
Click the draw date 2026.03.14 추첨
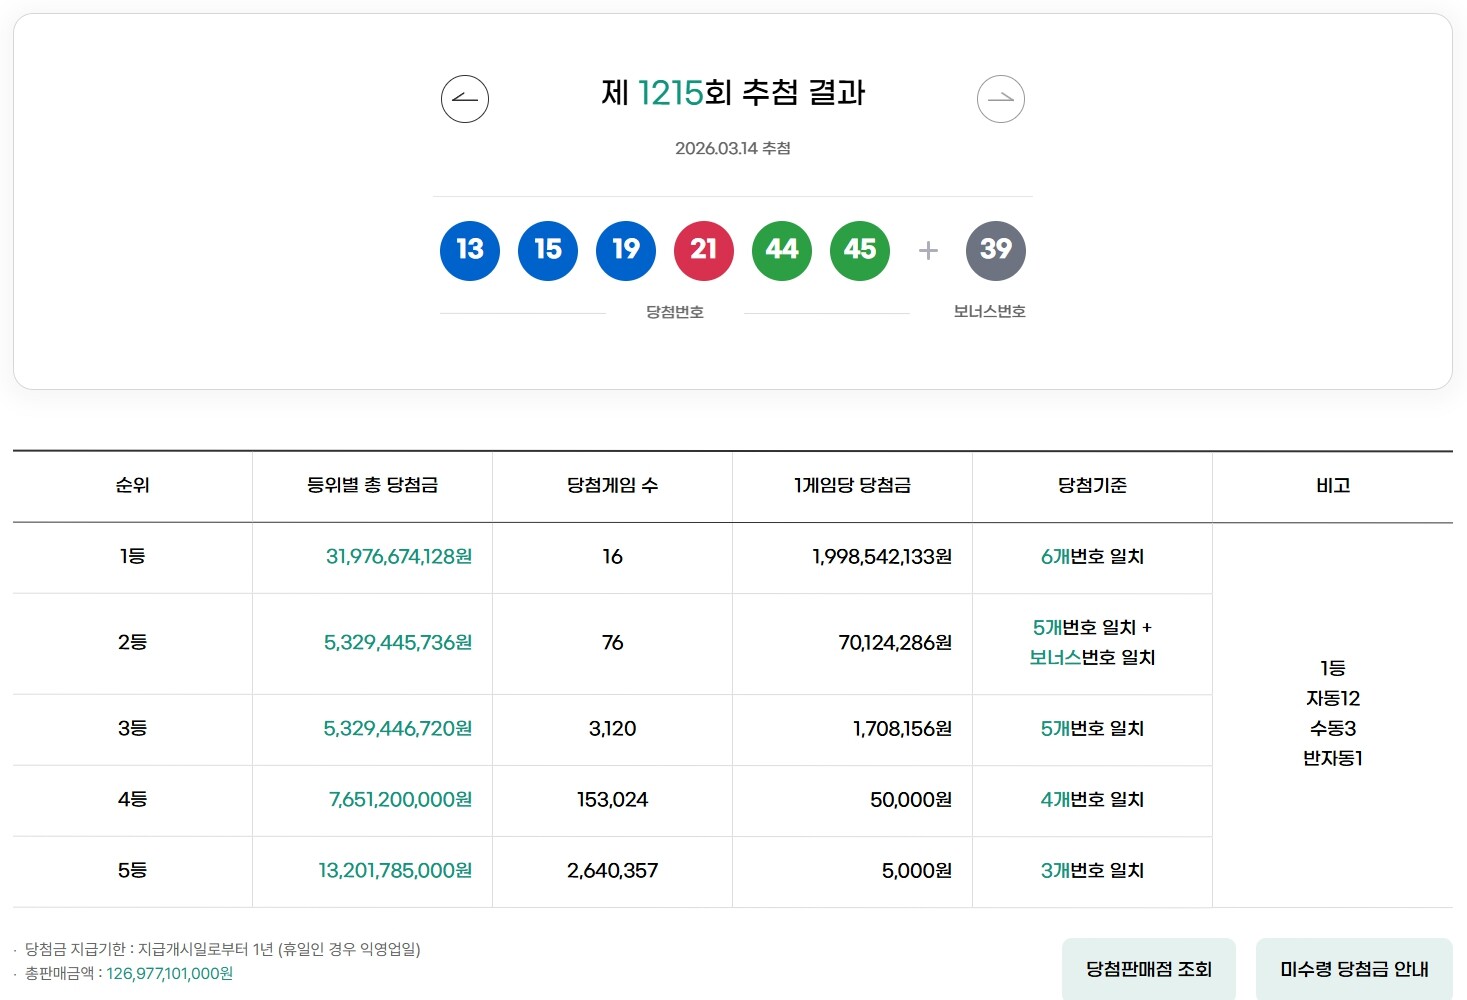point(732,148)
